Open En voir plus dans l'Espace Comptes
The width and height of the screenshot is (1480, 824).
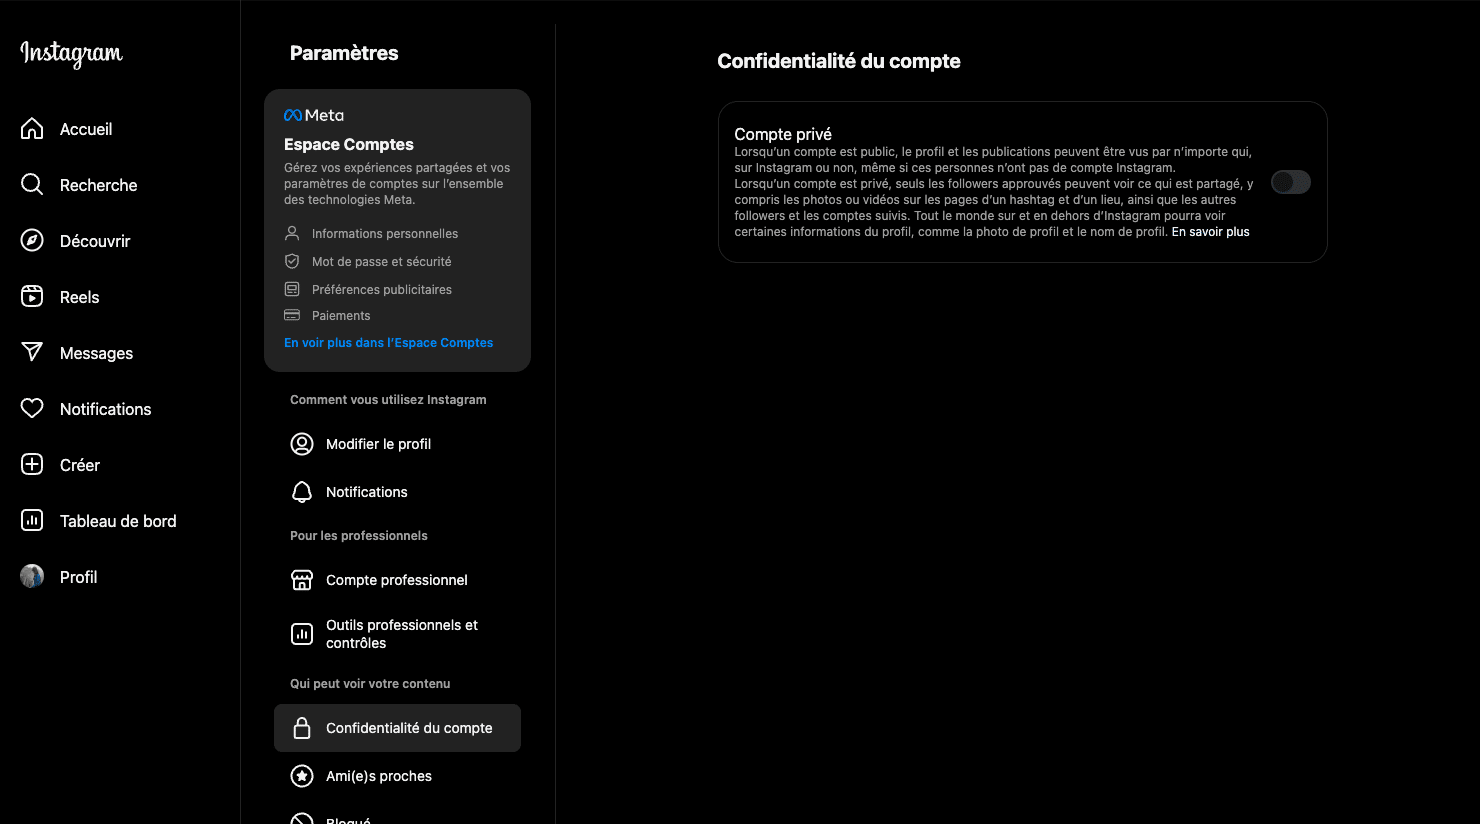pos(388,343)
